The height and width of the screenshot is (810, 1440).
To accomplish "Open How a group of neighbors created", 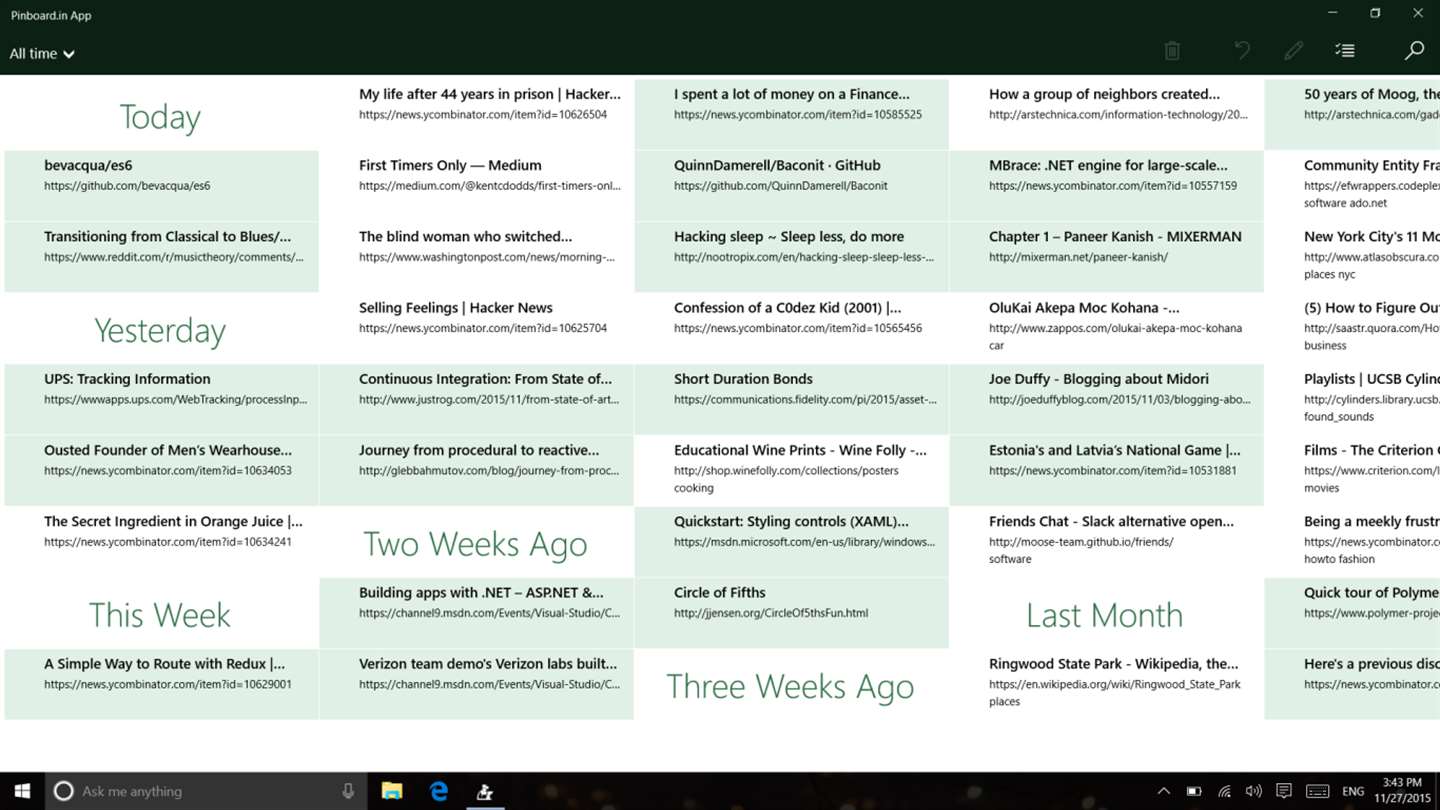I will pos(1107,115).
